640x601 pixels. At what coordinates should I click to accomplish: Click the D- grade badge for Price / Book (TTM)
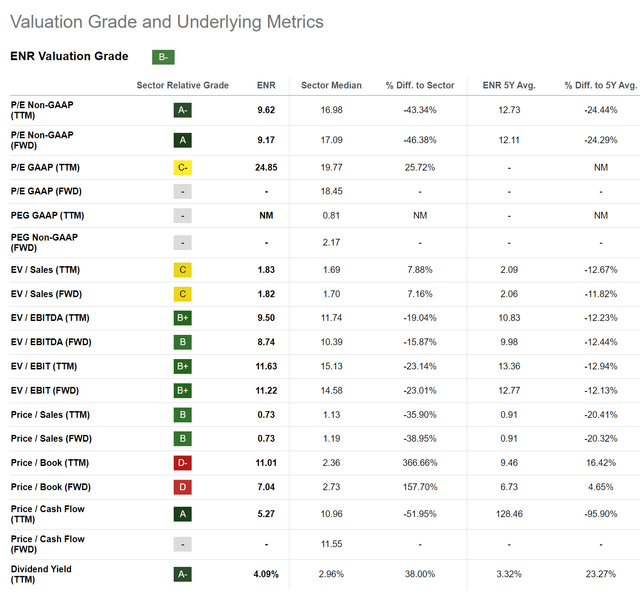pyautogui.click(x=182, y=463)
